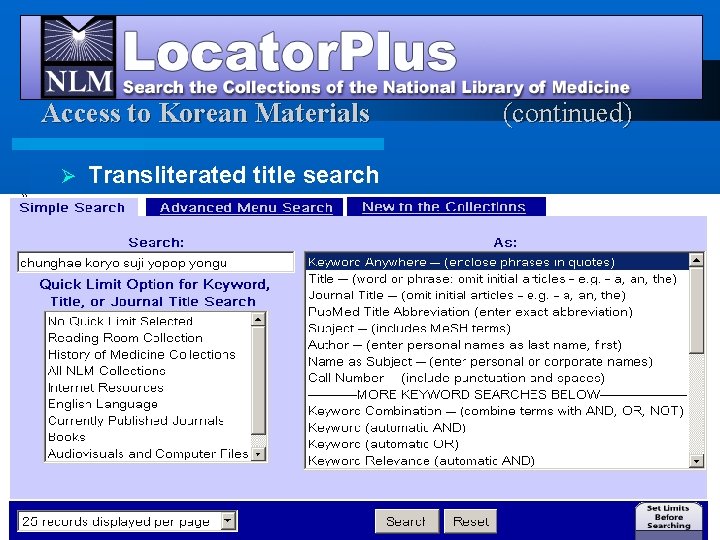
Task: Click the As list scrollbar thumb
Action: click(697, 310)
